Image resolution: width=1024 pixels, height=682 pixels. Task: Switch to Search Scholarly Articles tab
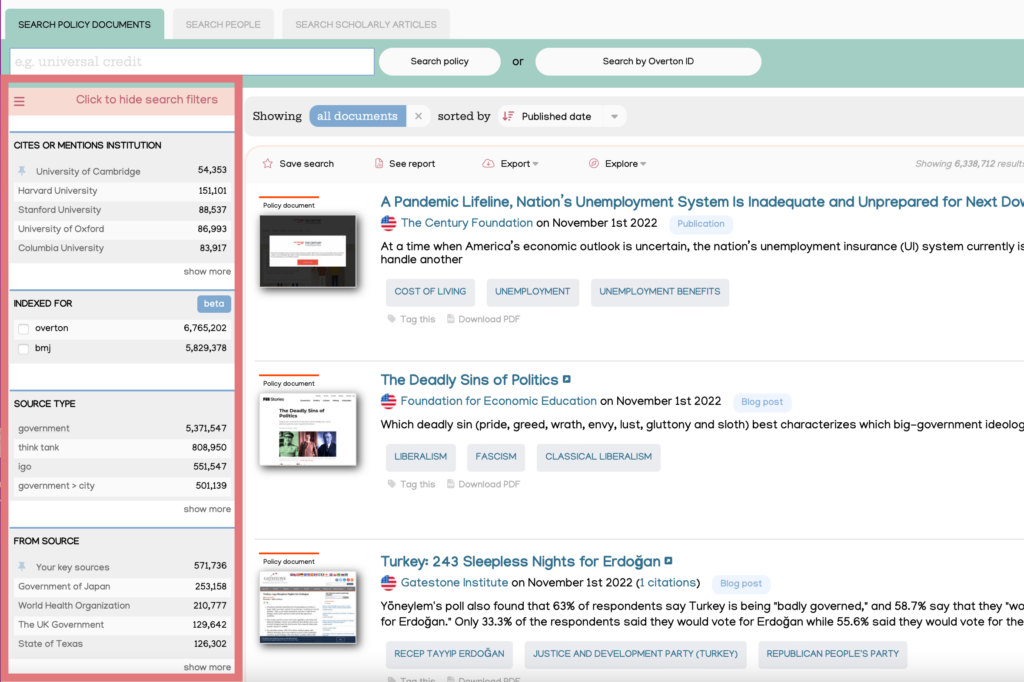pos(366,25)
